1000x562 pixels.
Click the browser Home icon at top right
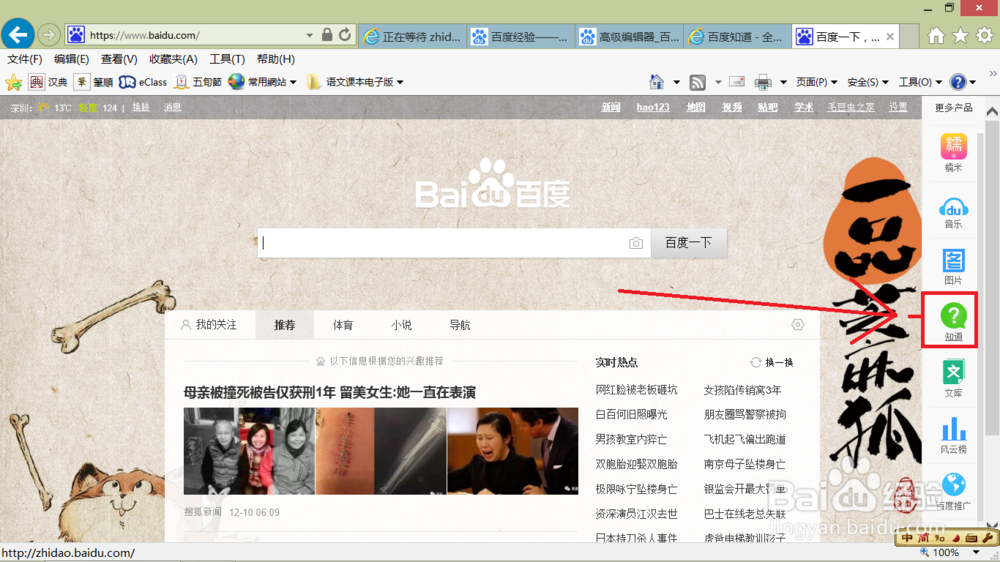pos(936,35)
